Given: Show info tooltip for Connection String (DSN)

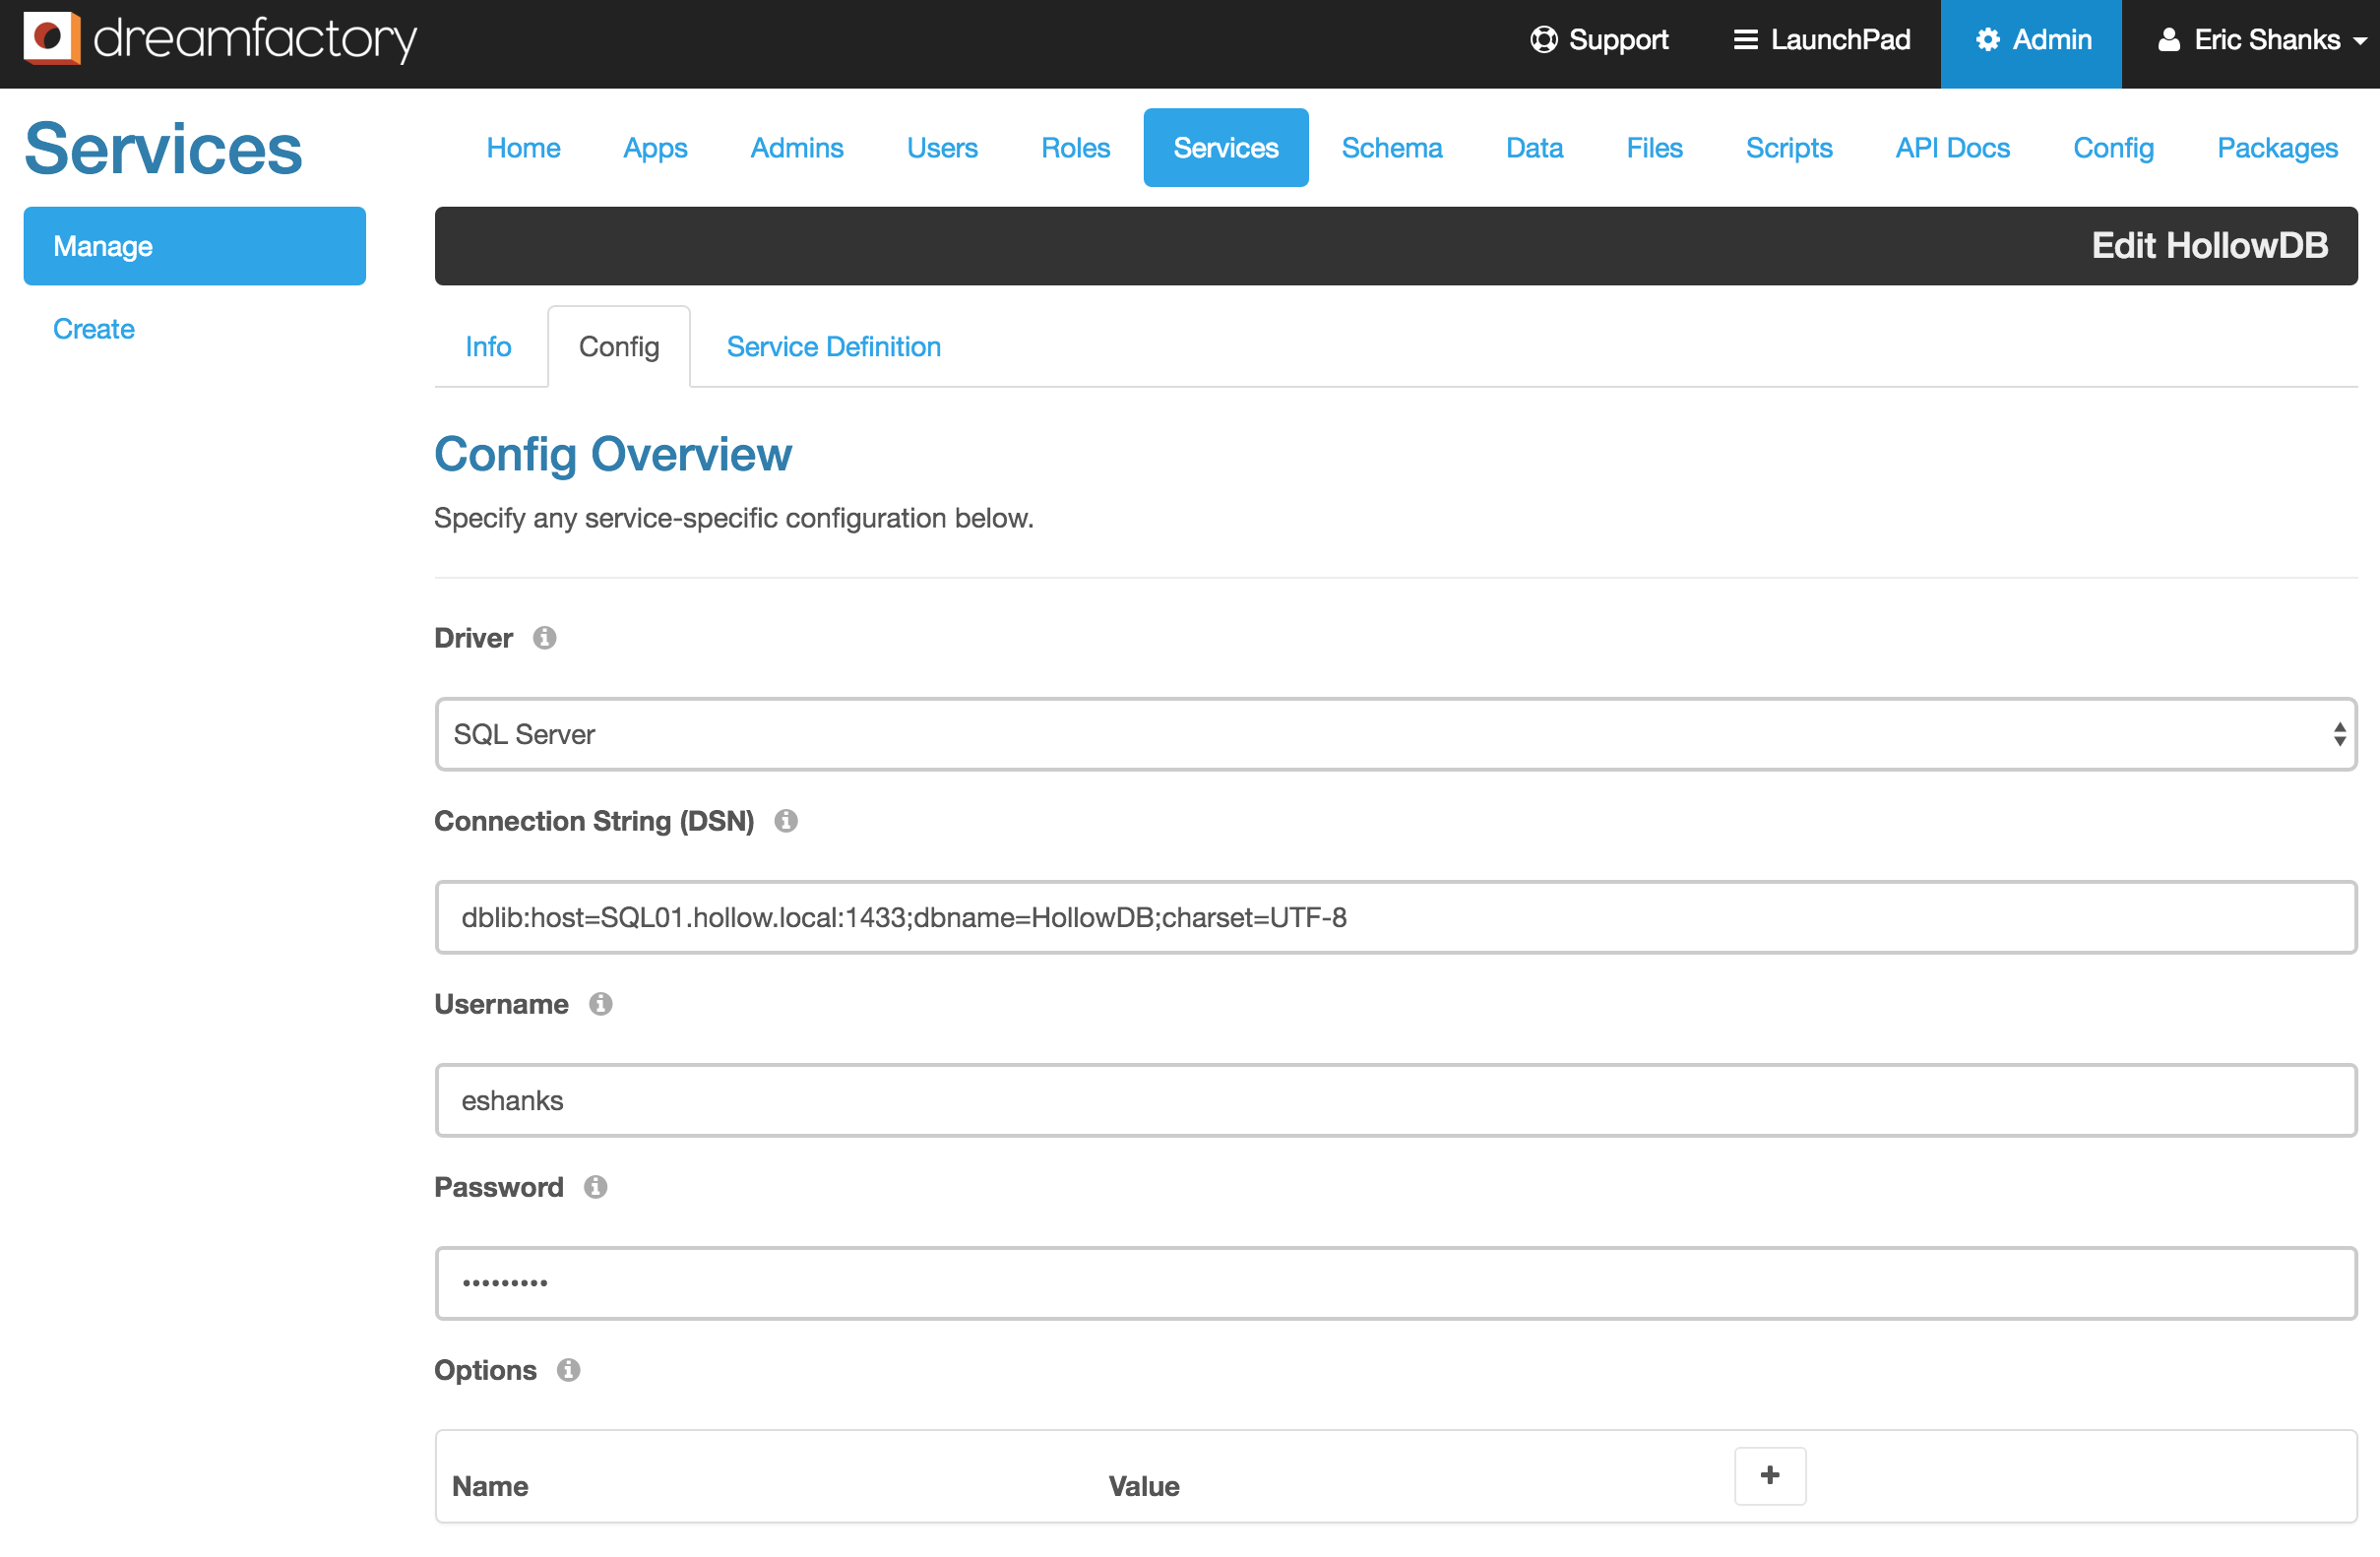Looking at the screenshot, I should (786, 821).
